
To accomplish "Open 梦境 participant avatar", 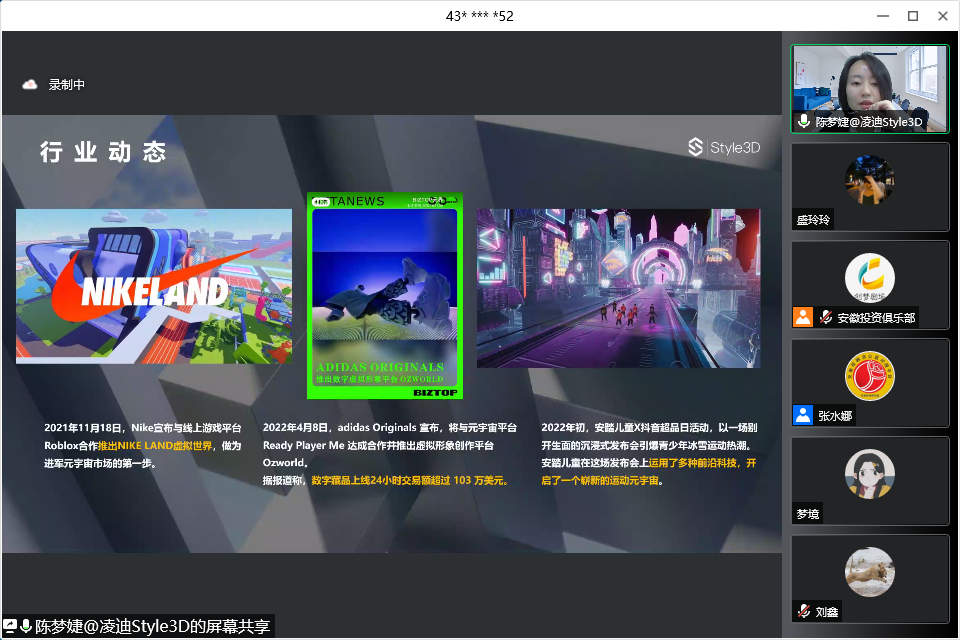I will point(869,473).
